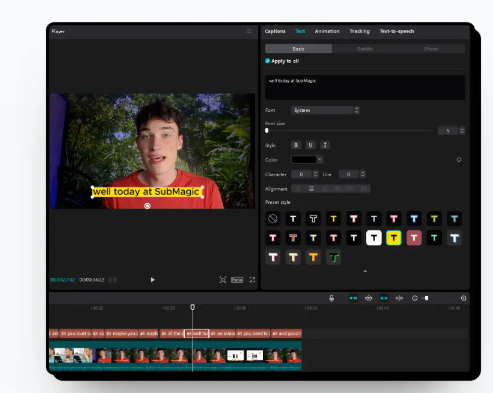Screen dimensions: 493x393
Task: Select the no-style preset icon
Action: click(x=273, y=219)
